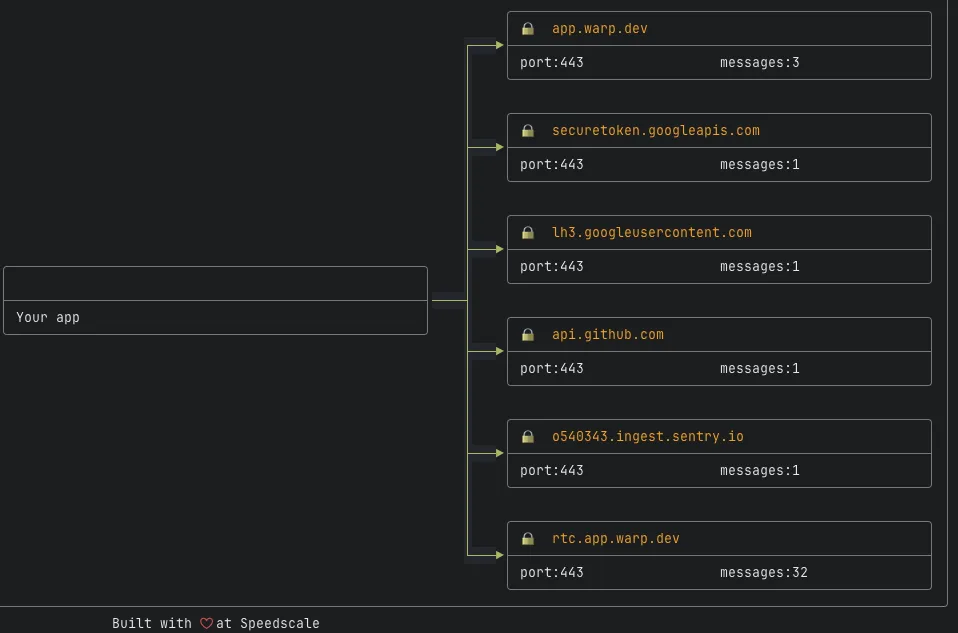Screen dimensions: 958x633
Task: Click the lock icon for securetoken.googleapis.com
Action: (527, 130)
